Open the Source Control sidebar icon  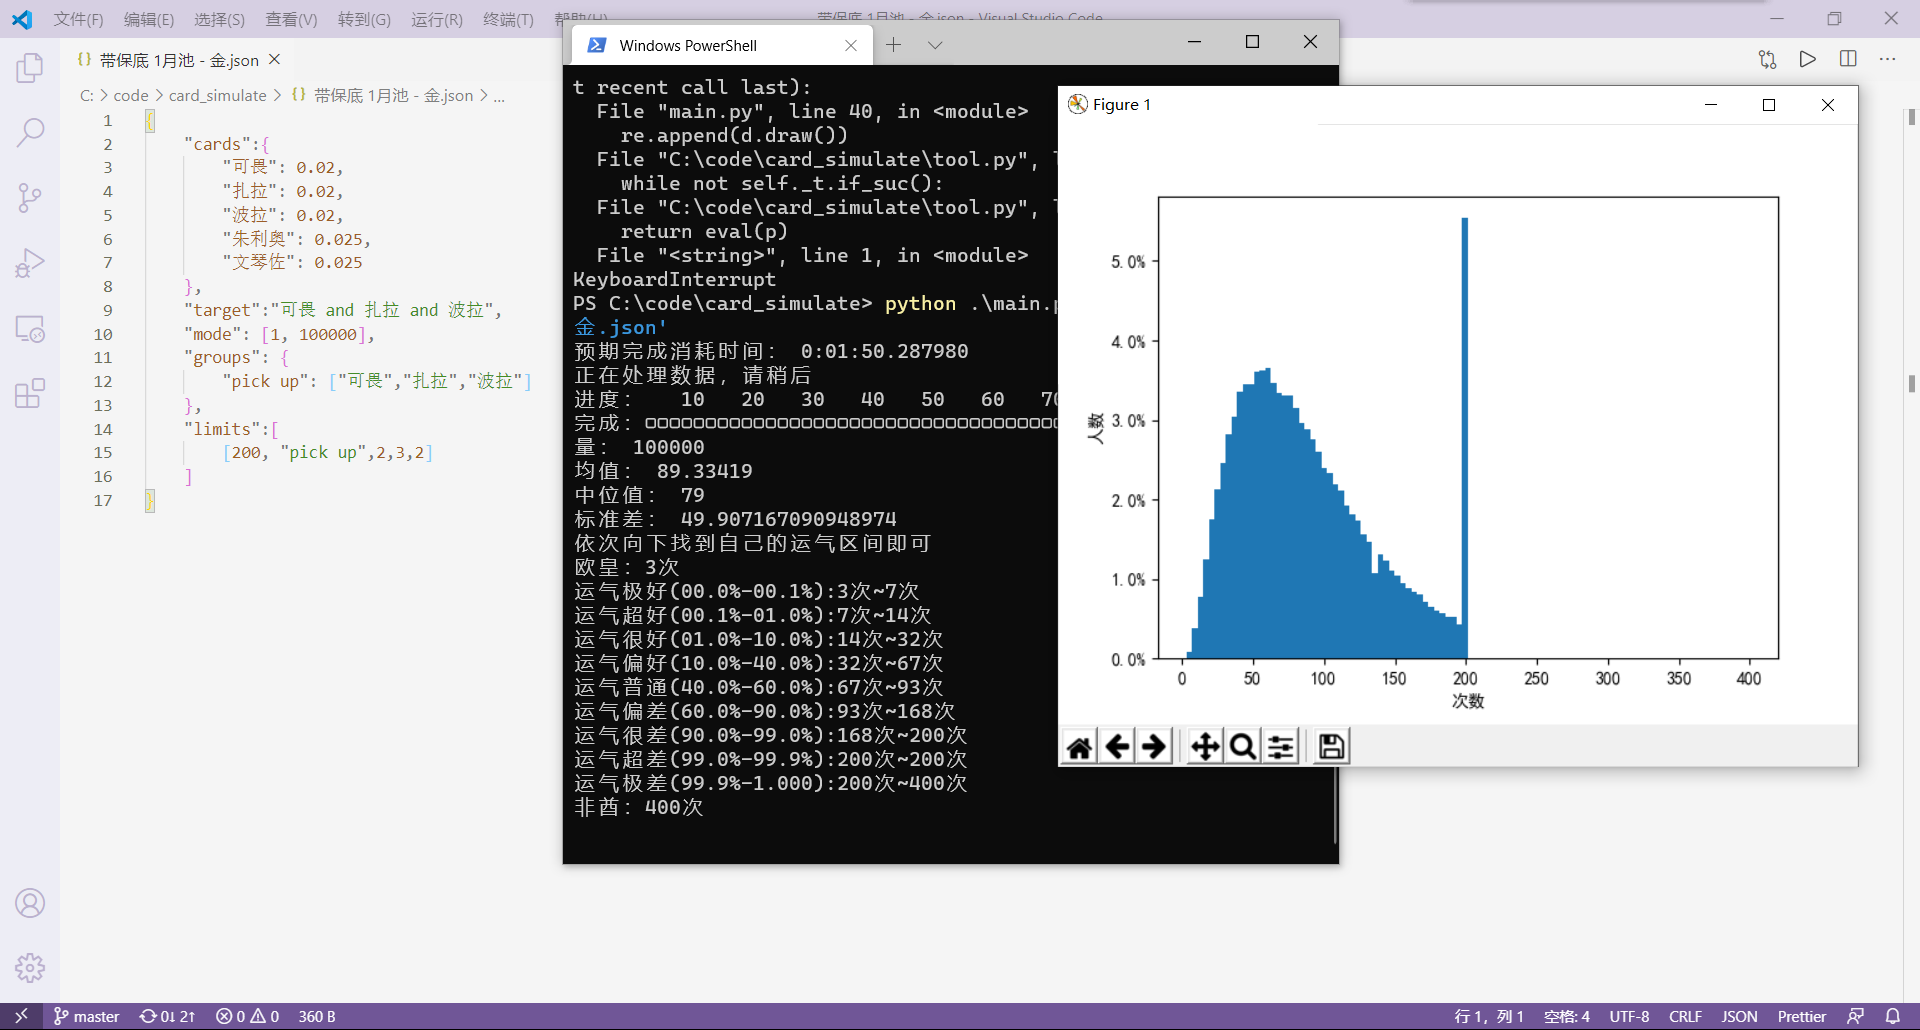click(30, 197)
